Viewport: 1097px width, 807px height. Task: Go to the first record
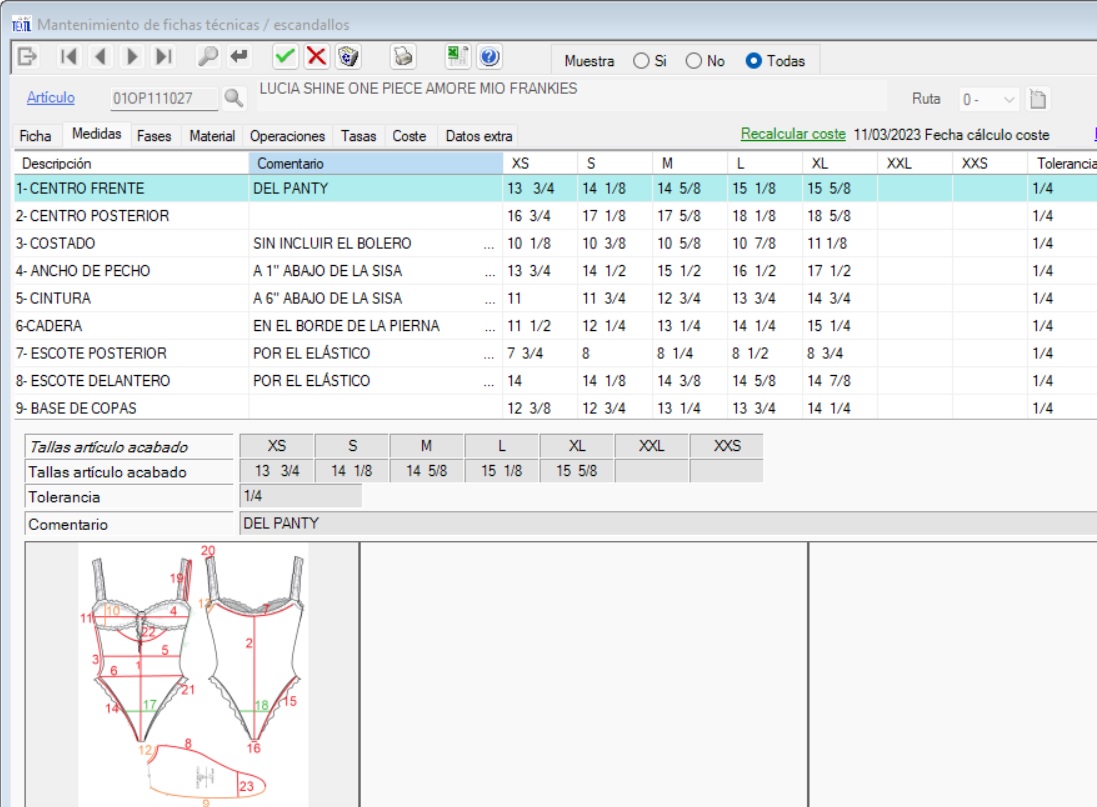pyautogui.click(x=69, y=57)
